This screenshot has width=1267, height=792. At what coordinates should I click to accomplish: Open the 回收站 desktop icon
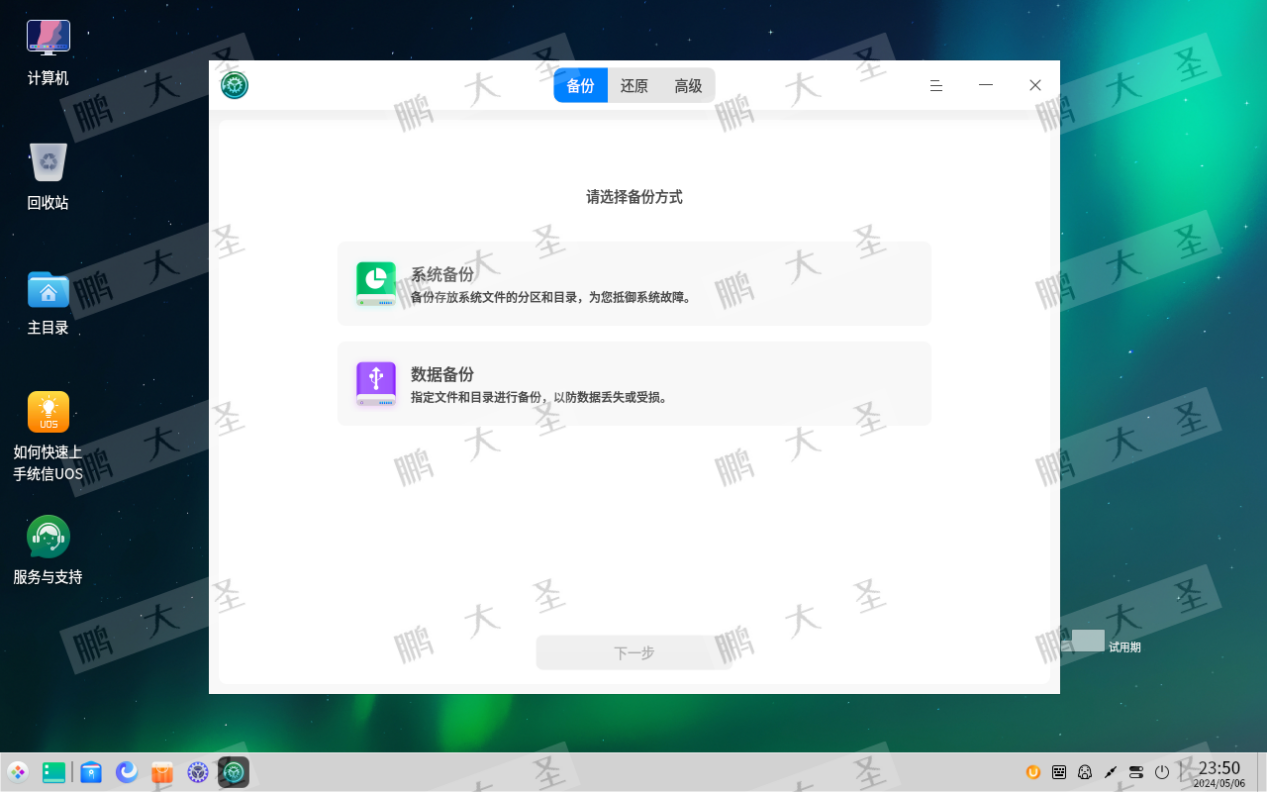[48, 176]
